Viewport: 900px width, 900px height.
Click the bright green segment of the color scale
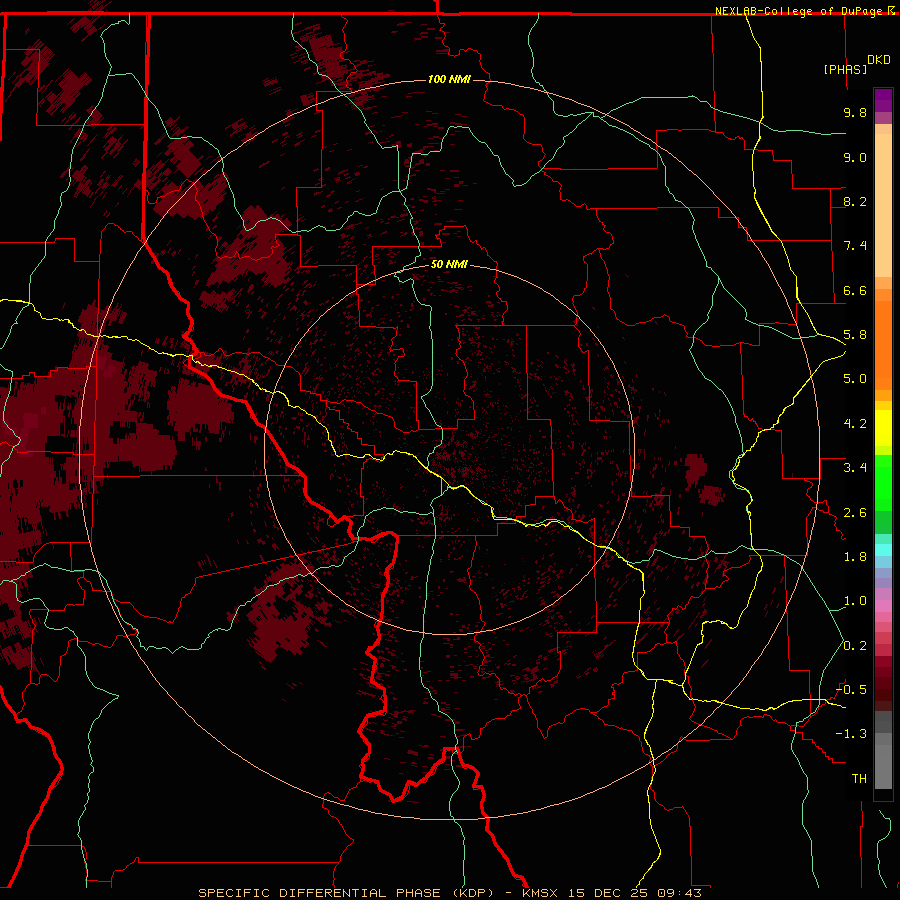click(883, 483)
